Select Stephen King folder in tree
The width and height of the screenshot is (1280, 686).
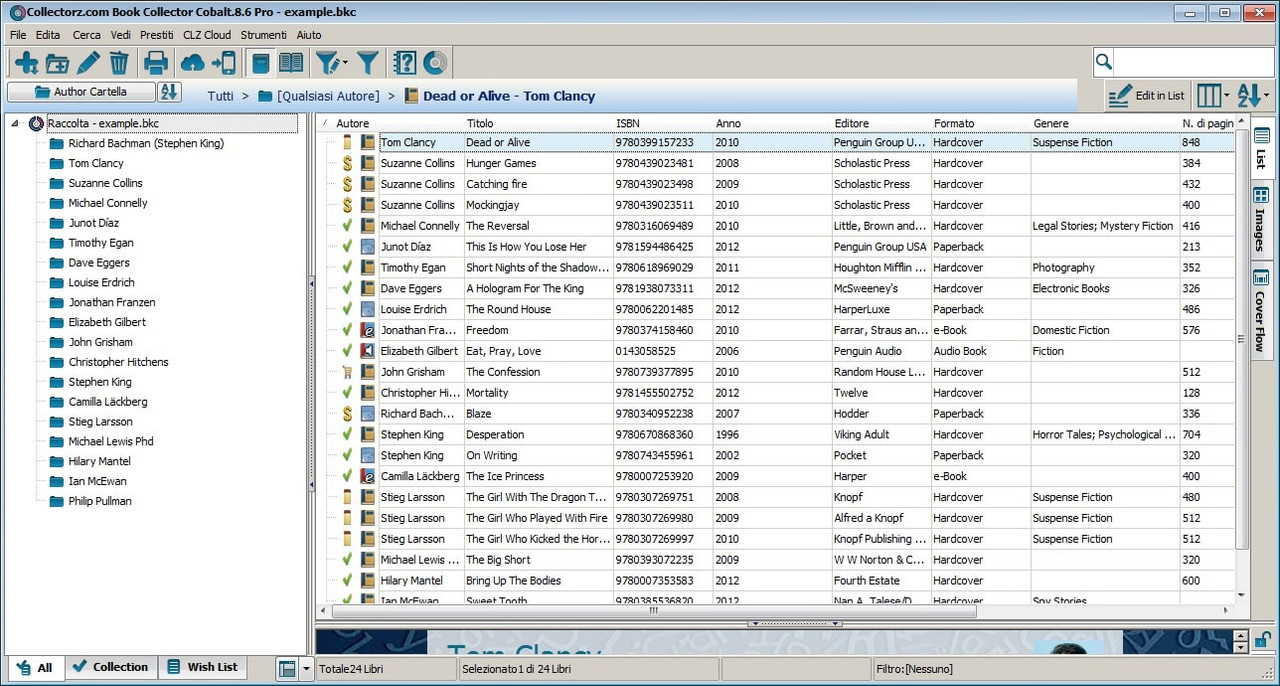(x=100, y=382)
